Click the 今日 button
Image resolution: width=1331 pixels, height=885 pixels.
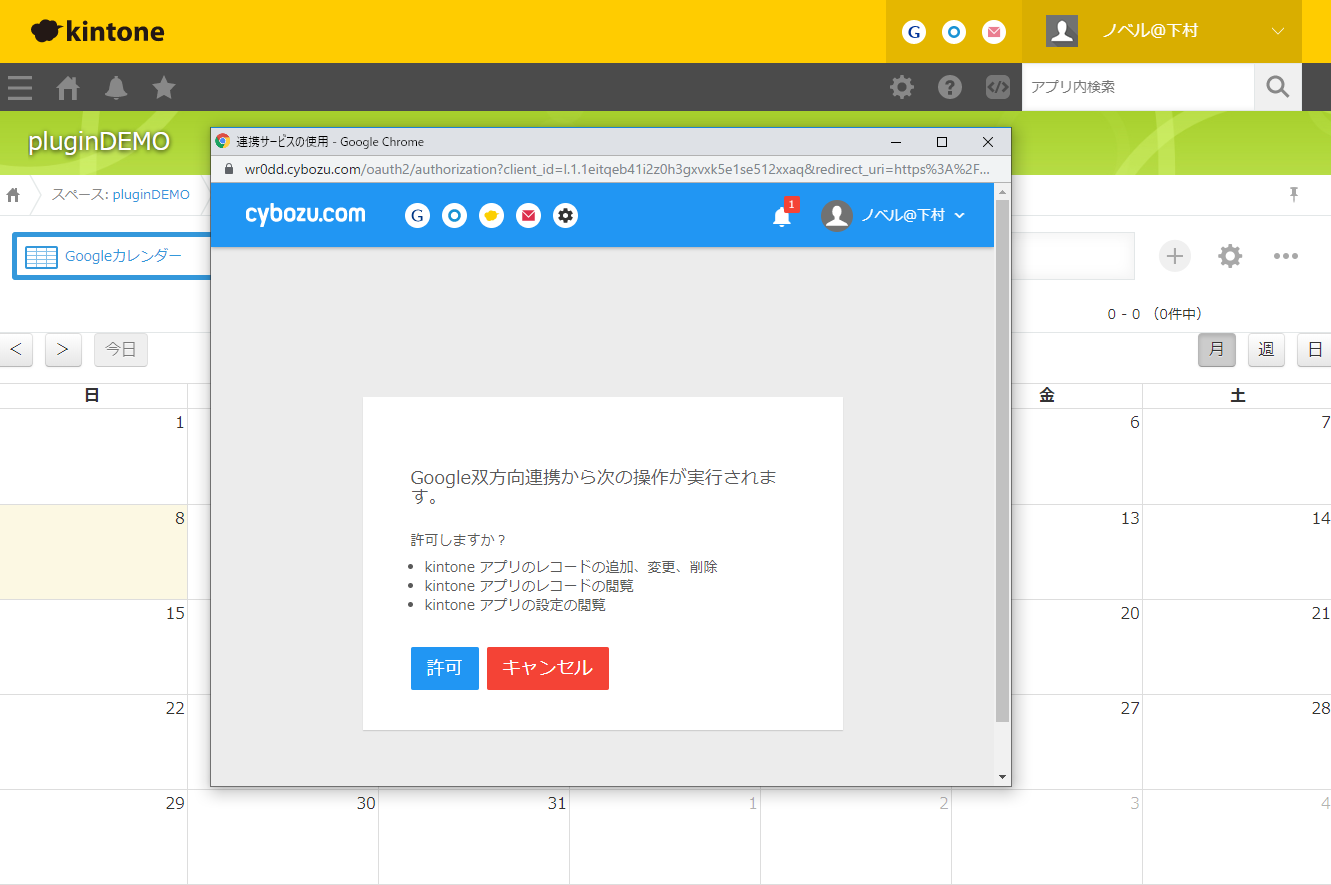coord(121,349)
